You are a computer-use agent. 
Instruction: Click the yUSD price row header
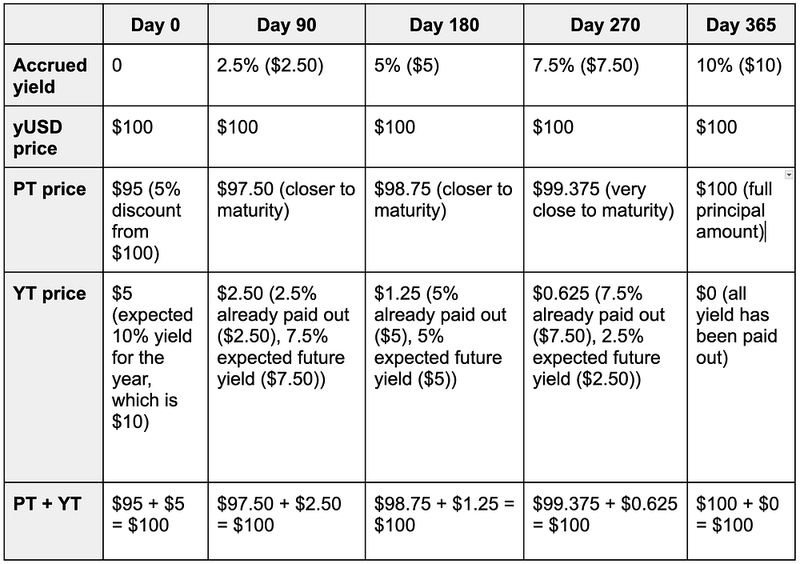click(50, 138)
